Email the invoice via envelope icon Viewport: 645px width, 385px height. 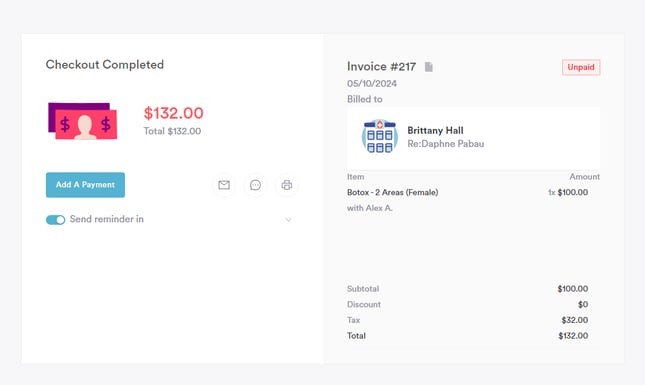tap(224, 185)
